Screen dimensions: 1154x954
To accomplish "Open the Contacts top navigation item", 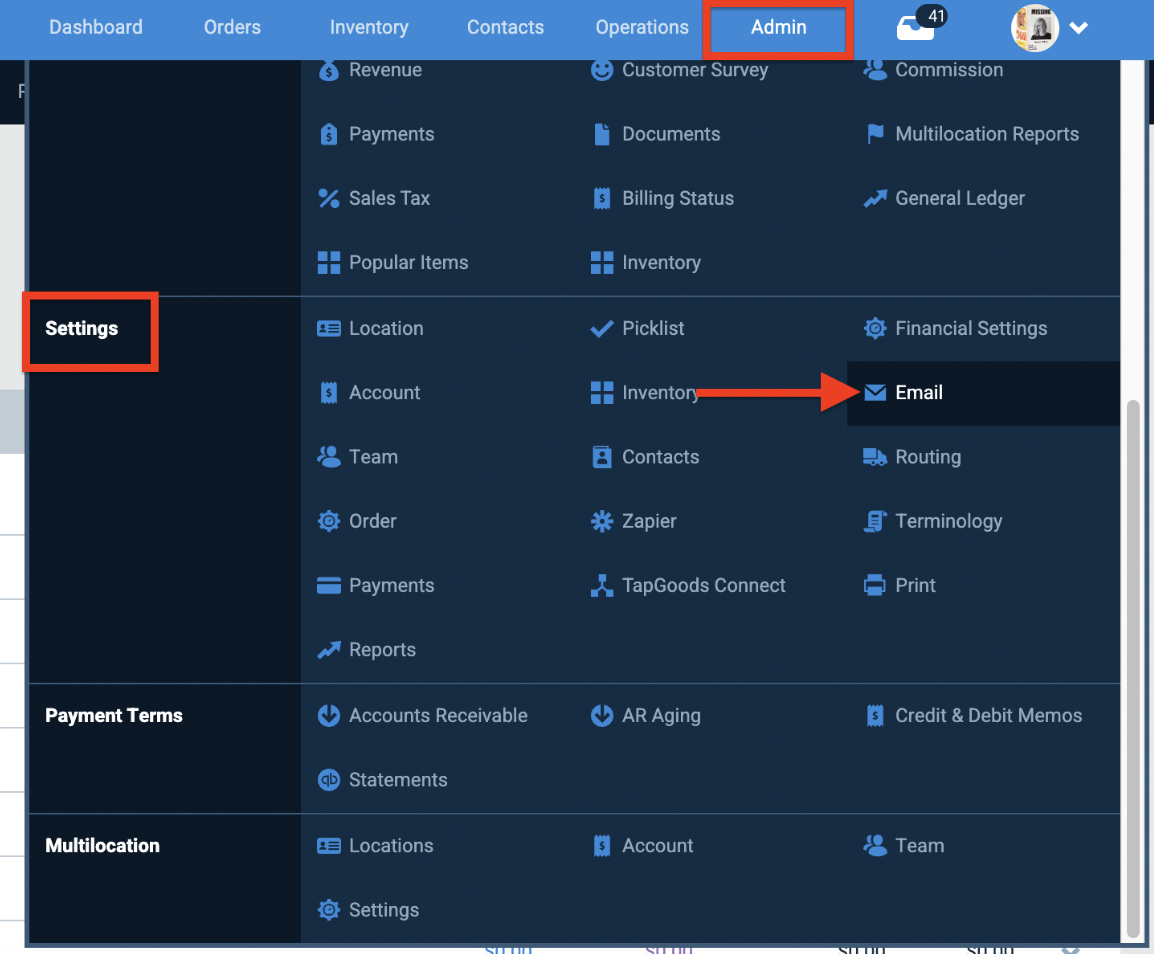I will (x=505, y=27).
